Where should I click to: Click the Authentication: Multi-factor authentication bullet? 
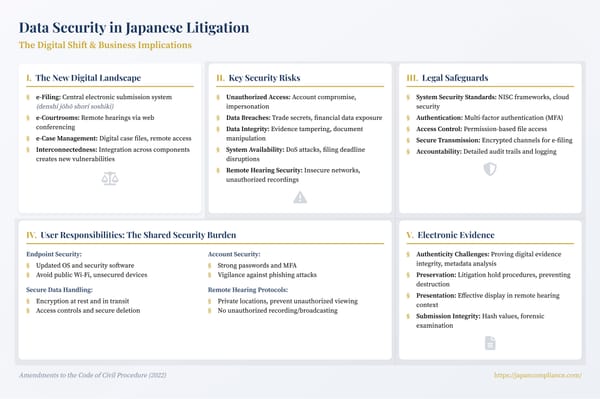pos(489,117)
